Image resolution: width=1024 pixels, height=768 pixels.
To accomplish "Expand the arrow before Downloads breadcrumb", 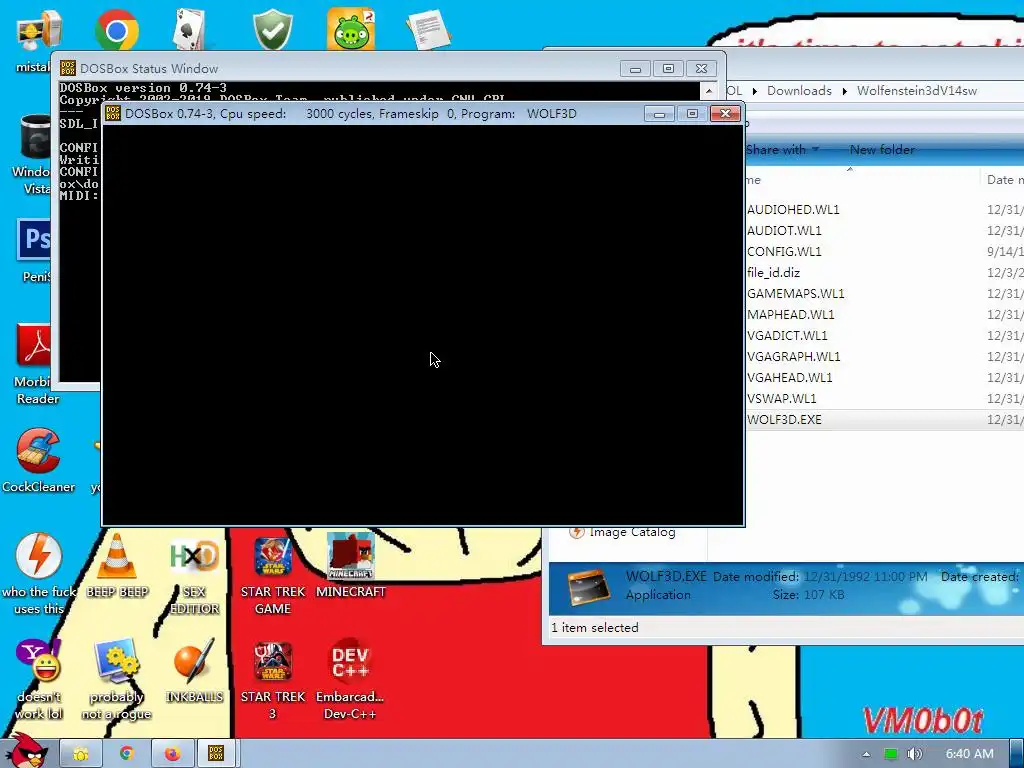I will pos(754,91).
